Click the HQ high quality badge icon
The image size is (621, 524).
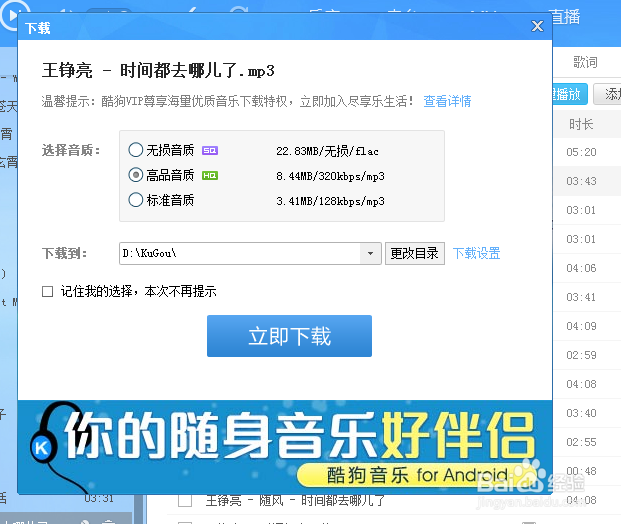coord(210,175)
